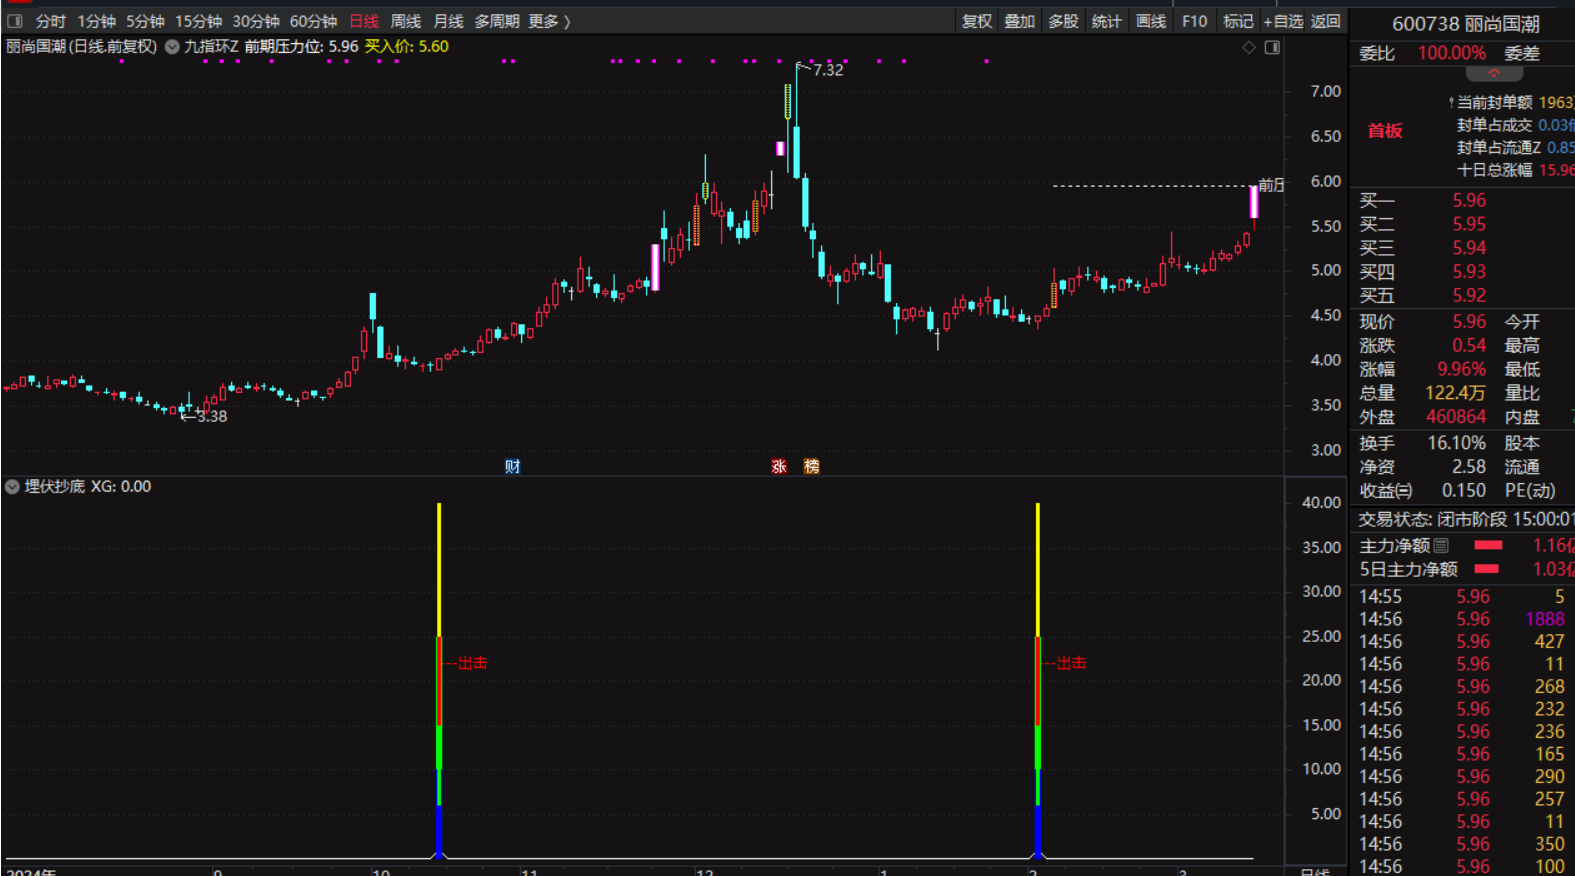Switch to 分时 intraday view
Screen dimensions: 1575x876
[50, 21]
